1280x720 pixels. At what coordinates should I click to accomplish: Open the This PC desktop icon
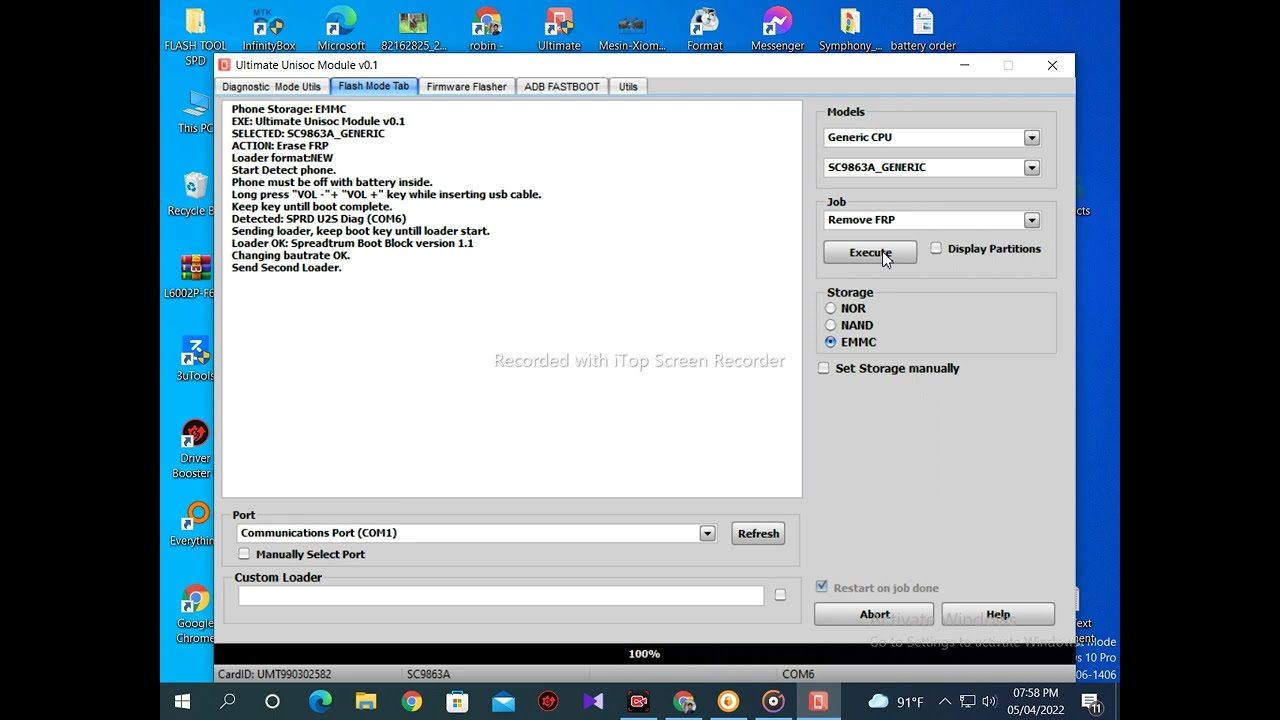tap(196, 112)
